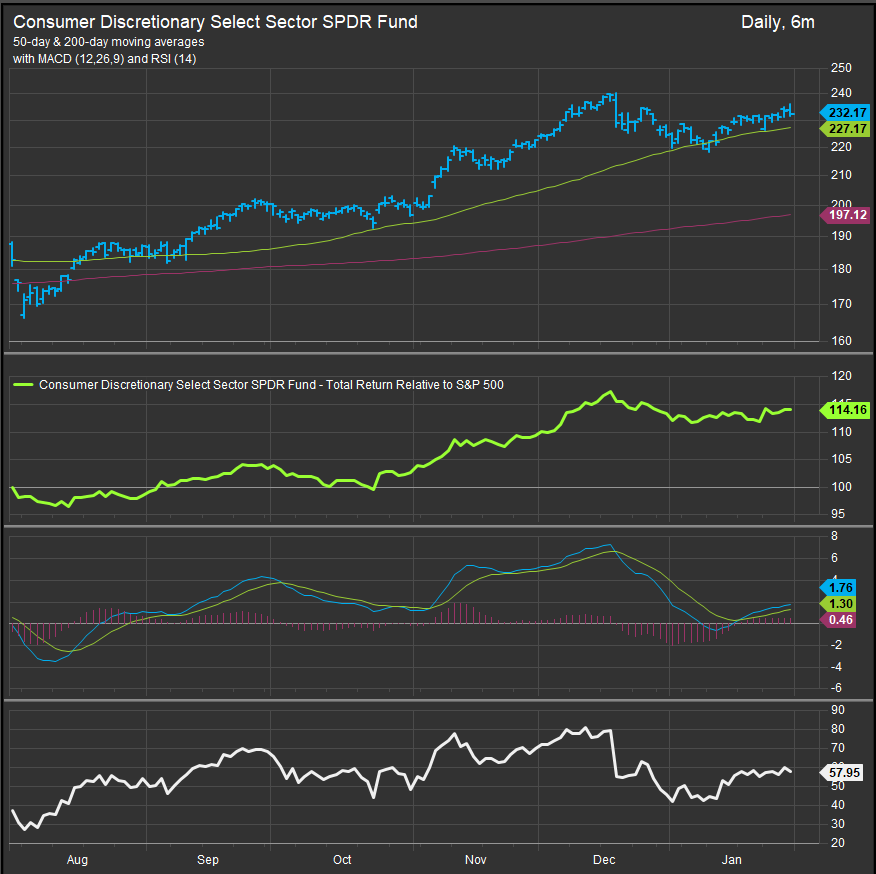Select the 232.17 last price tag
The image size is (876, 874).
[x=845, y=112]
